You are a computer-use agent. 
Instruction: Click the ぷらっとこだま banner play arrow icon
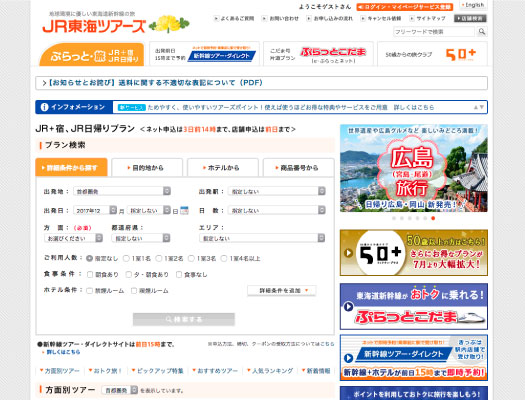(x=349, y=306)
